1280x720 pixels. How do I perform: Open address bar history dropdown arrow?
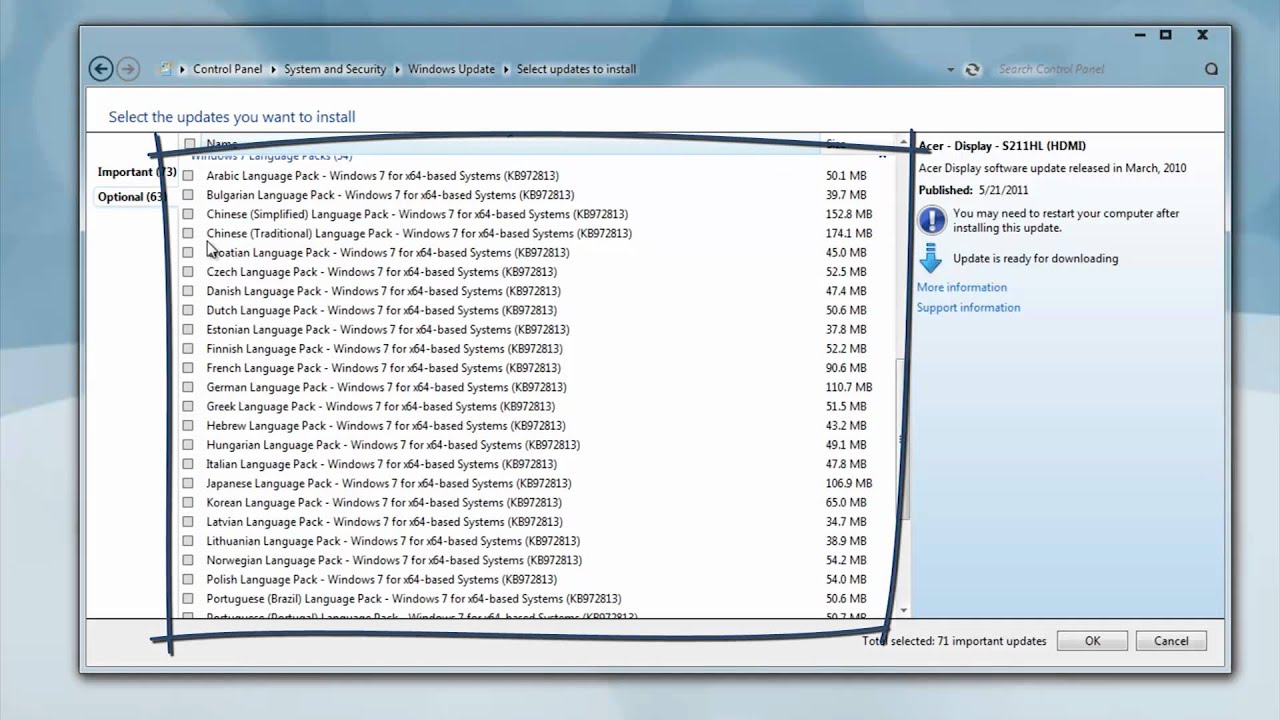pyautogui.click(x=950, y=70)
